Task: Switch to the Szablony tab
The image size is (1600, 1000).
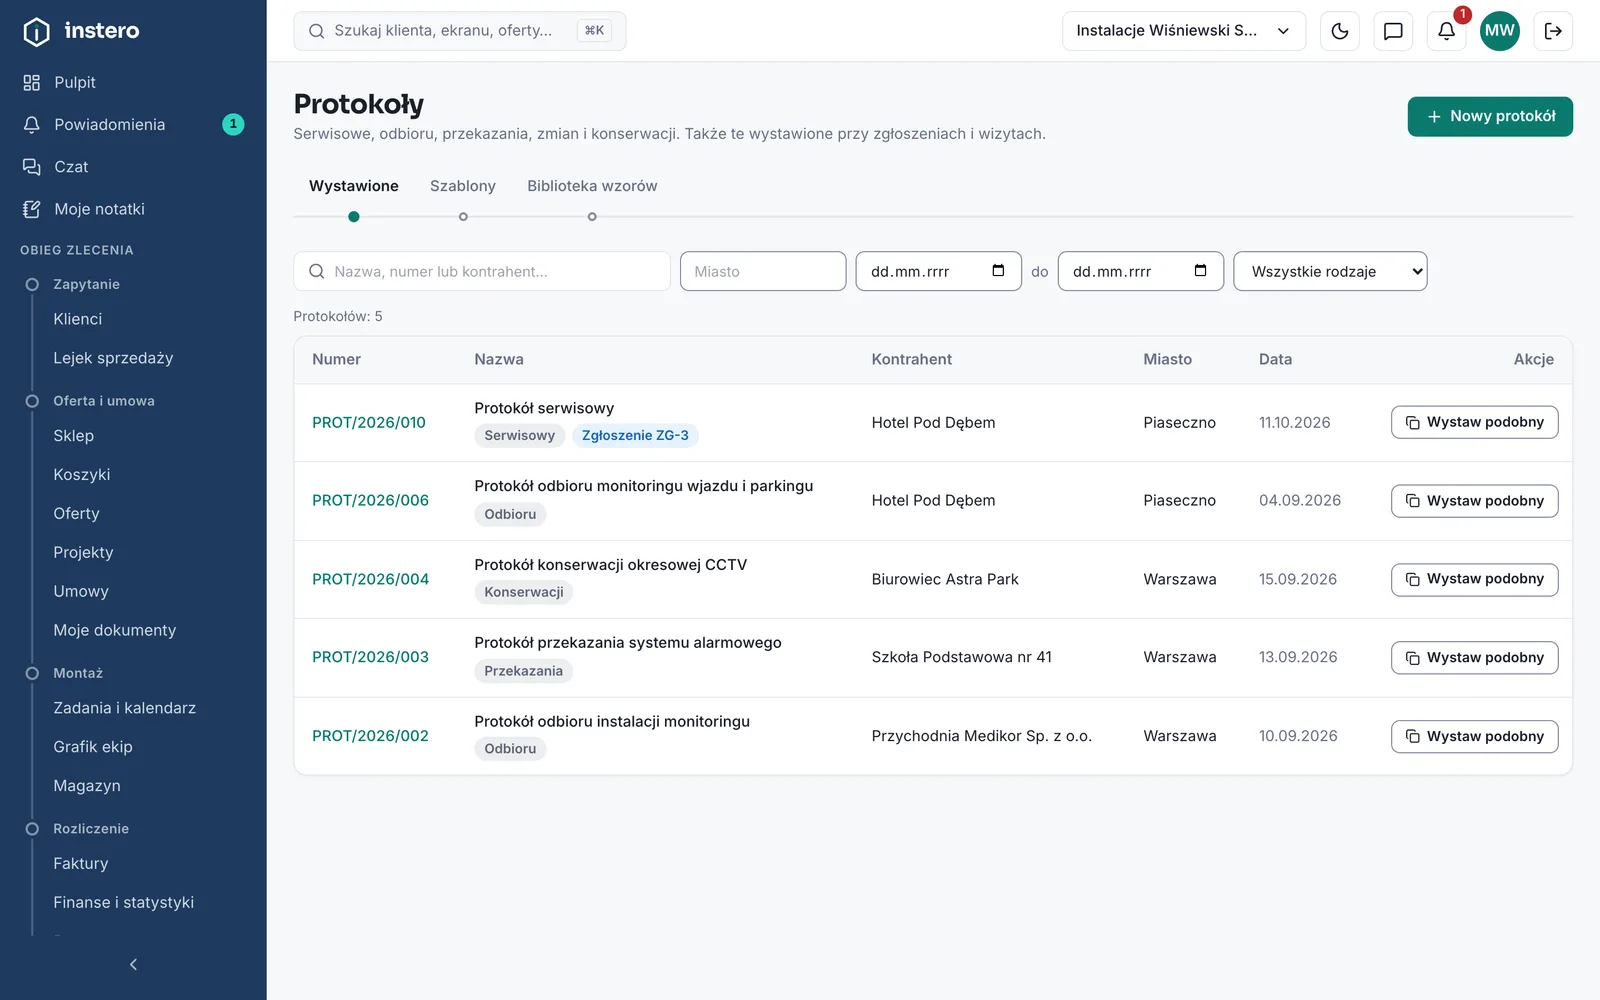Action: coord(463,186)
